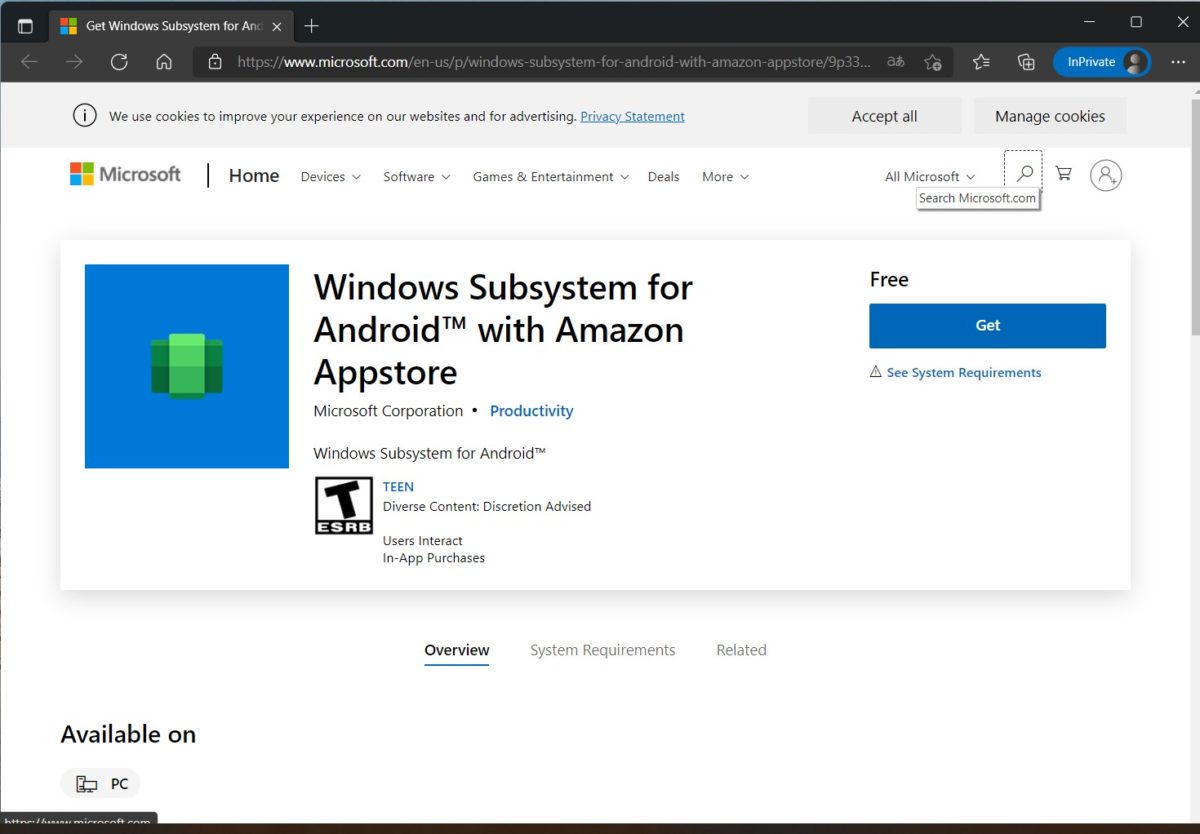
Task: Select the Overview tab
Action: 457,650
